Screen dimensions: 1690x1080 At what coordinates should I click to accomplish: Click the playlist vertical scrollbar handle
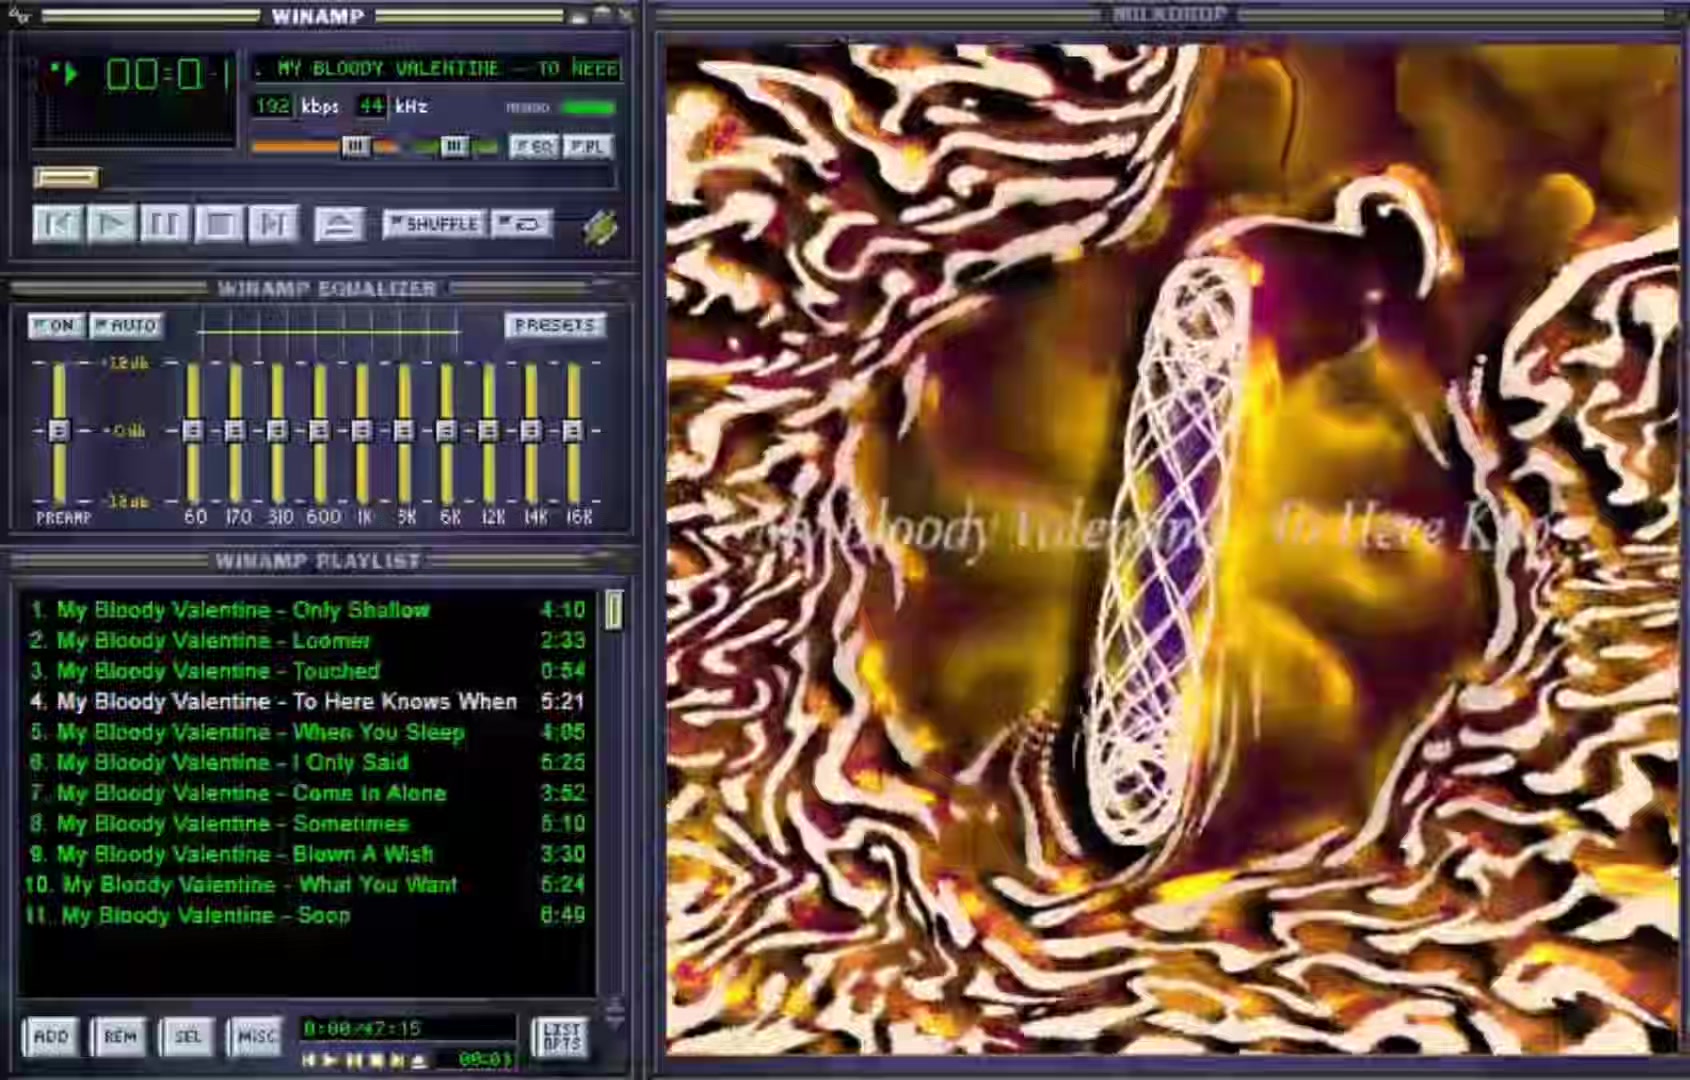coord(614,610)
